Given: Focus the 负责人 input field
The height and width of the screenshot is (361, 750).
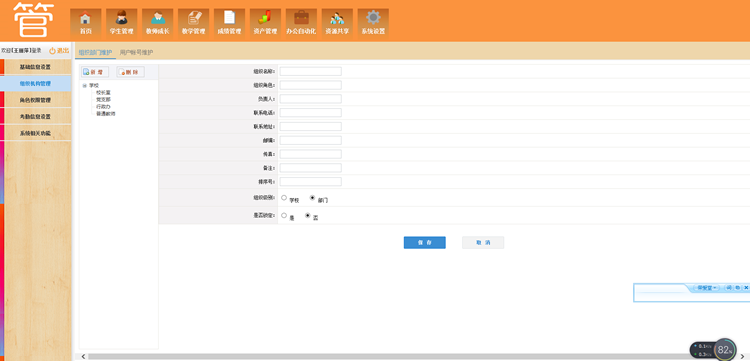Looking at the screenshot, I should pos(310,99).
